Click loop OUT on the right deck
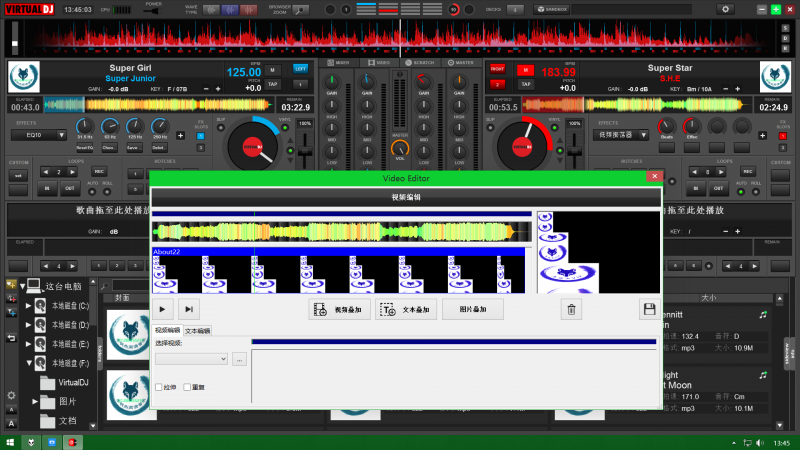 click(x=718, y=188)
